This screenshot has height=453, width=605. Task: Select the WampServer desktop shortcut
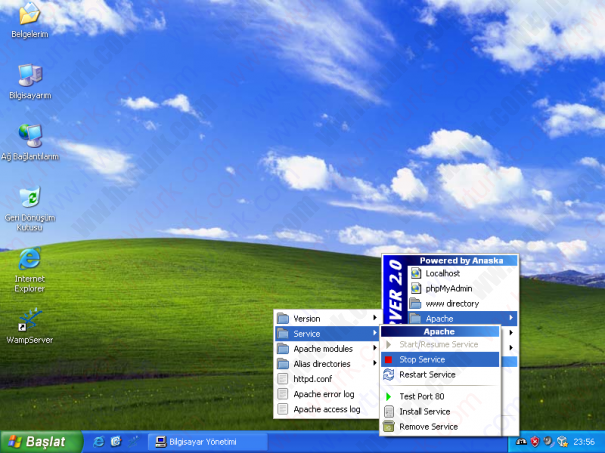(x=30, y=326)
